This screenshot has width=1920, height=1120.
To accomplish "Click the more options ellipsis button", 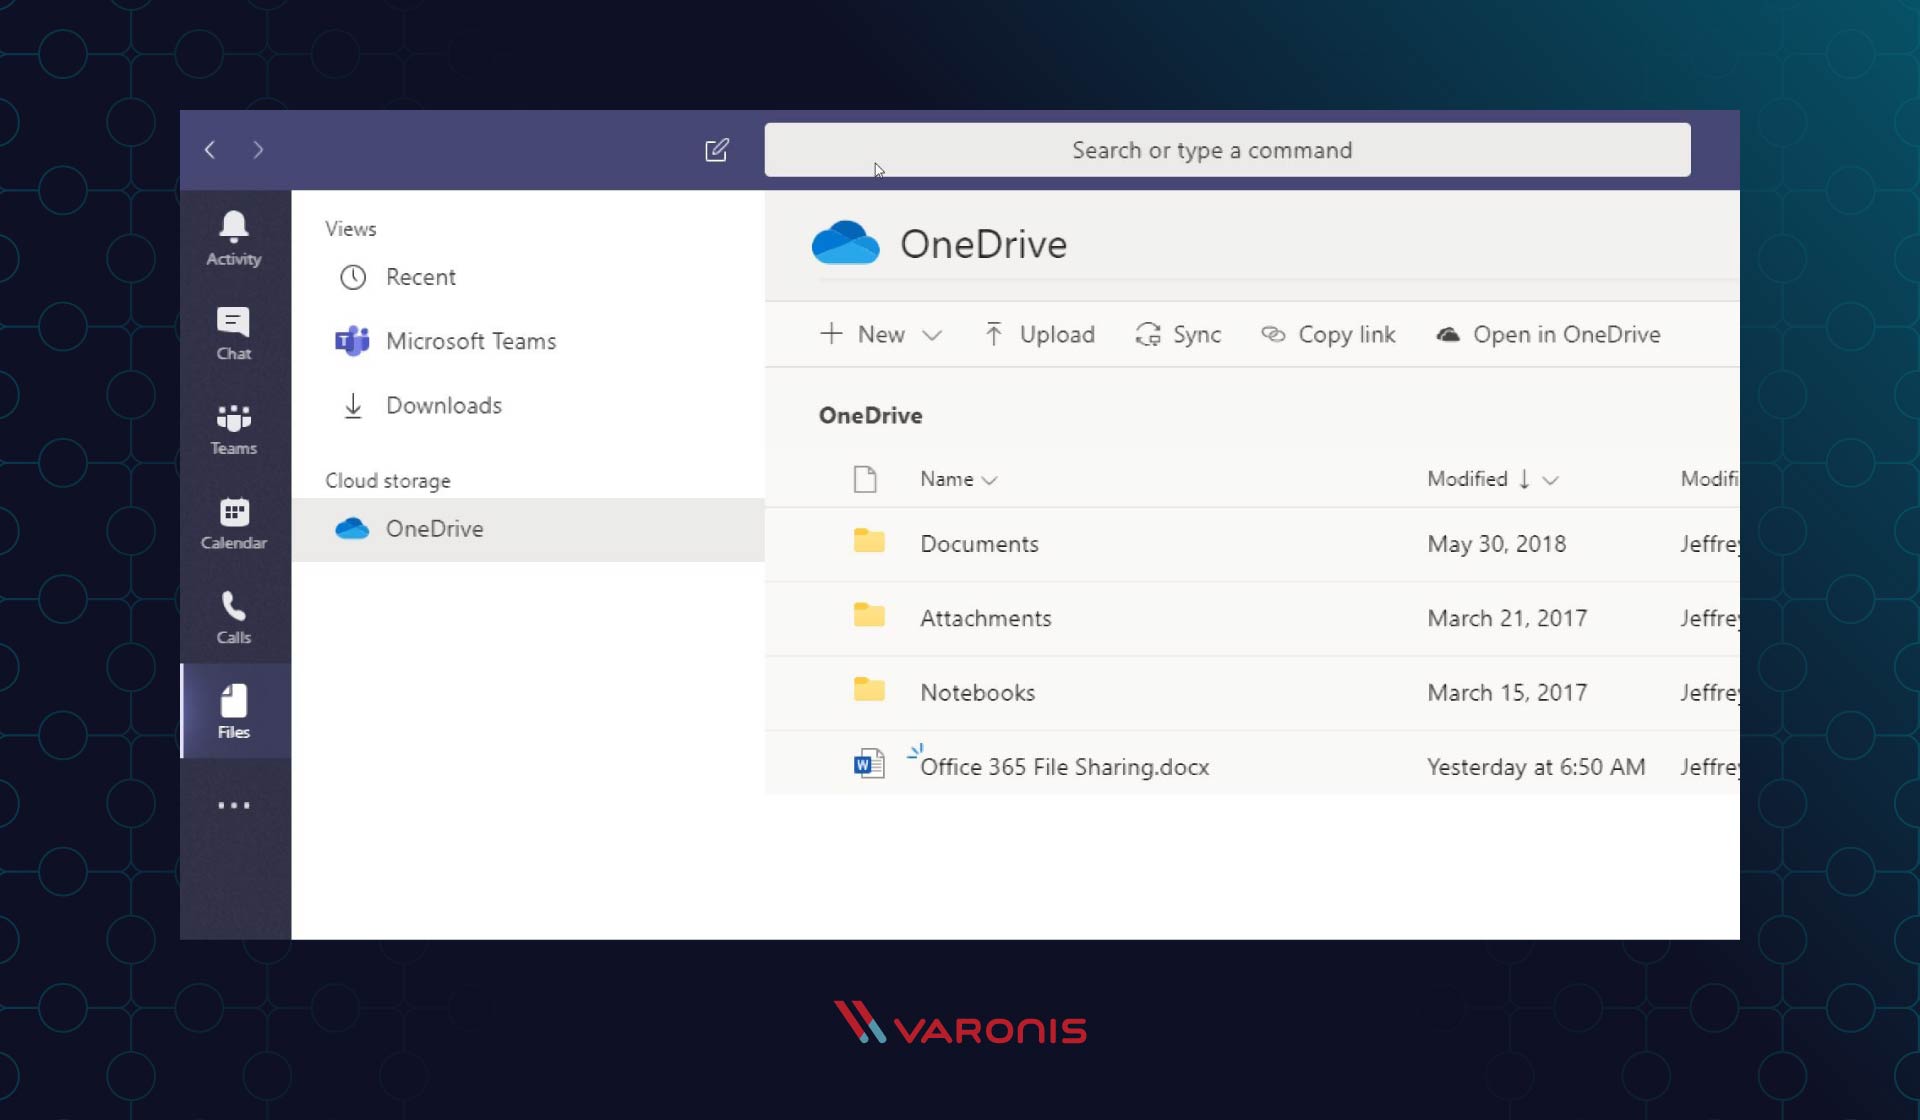I will (233, 805).
